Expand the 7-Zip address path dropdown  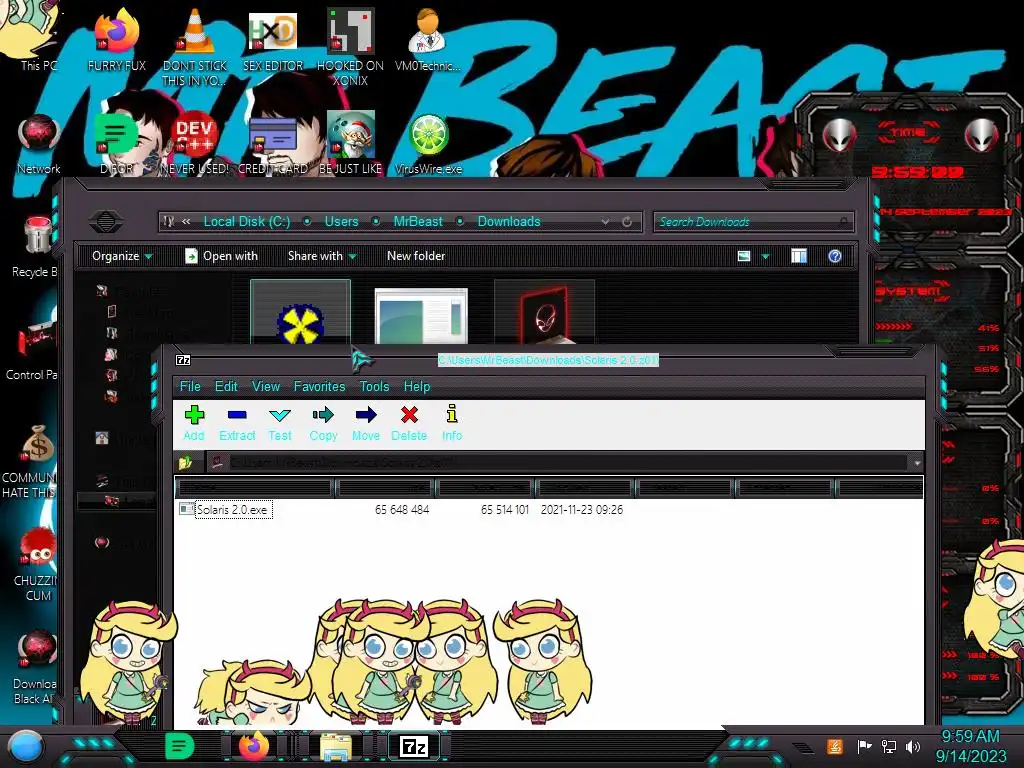(917, 463)
